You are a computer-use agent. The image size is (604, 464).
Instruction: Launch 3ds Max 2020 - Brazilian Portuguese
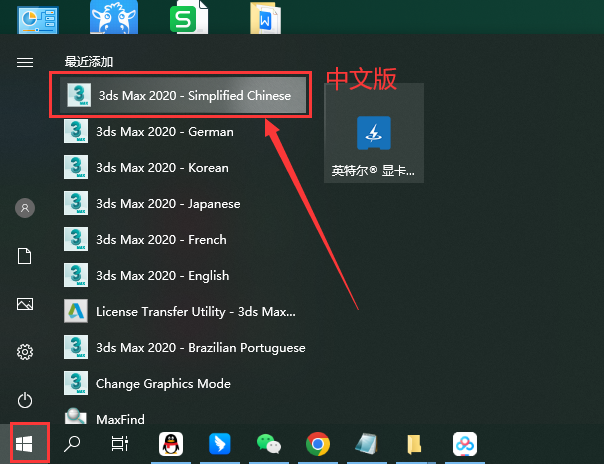(x=200, y=348)
